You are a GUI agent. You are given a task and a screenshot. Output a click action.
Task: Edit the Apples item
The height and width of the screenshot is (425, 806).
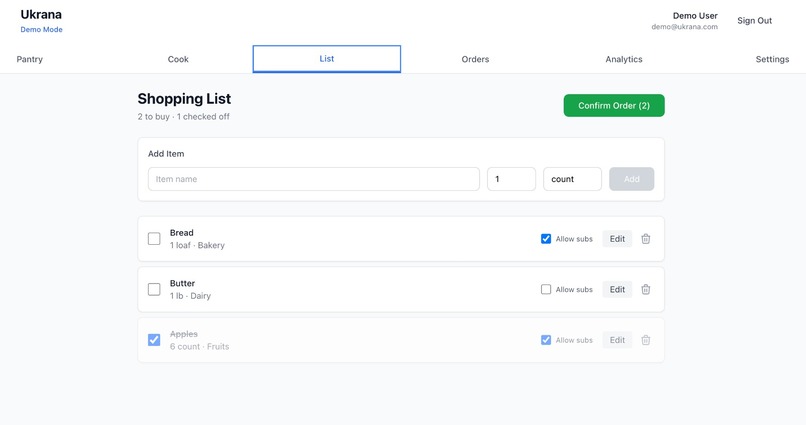pos(617,340)
